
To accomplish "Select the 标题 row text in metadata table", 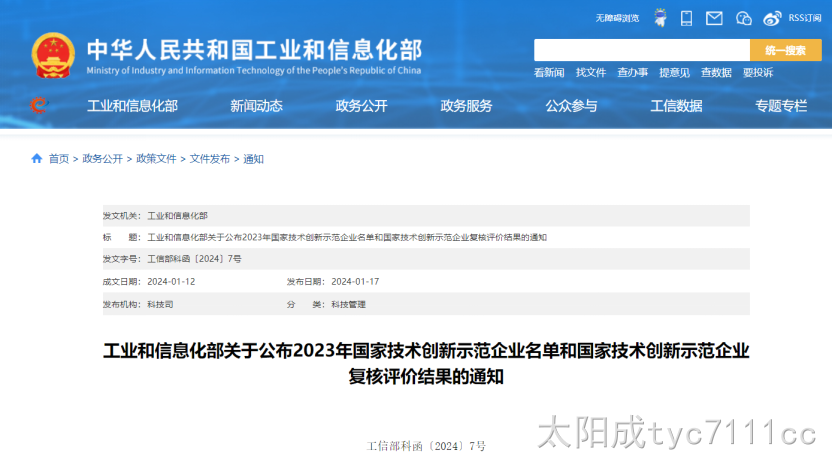I will coord(347,237).
